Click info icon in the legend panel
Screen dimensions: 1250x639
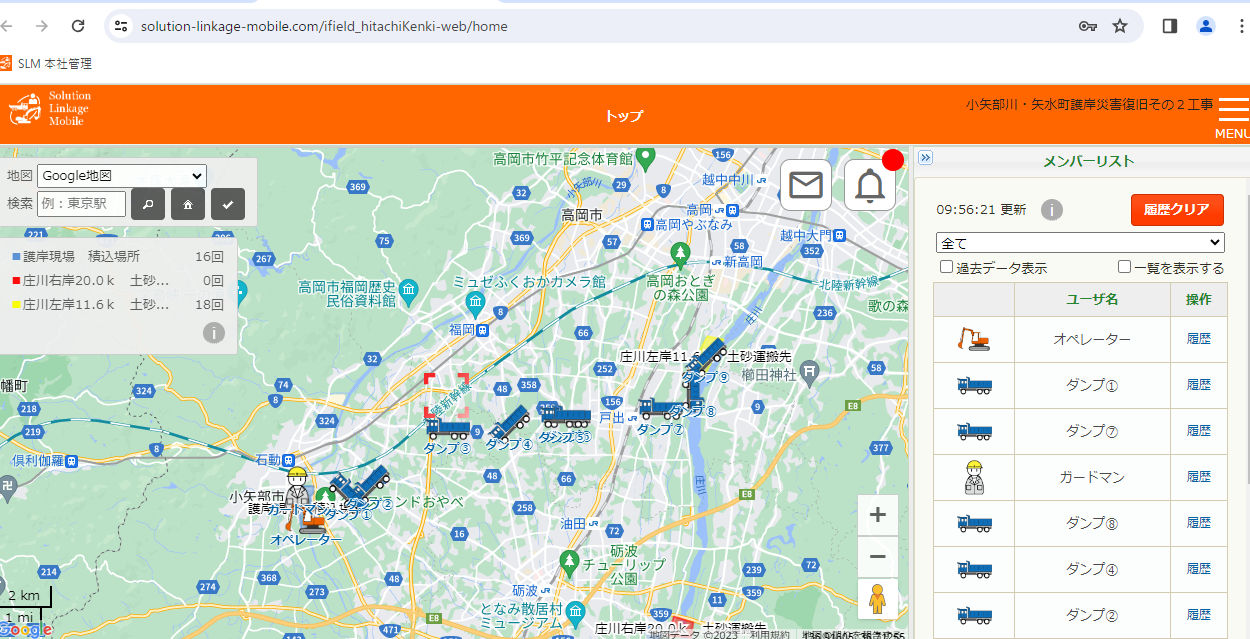pyautogui.click(x=213, y=333)
